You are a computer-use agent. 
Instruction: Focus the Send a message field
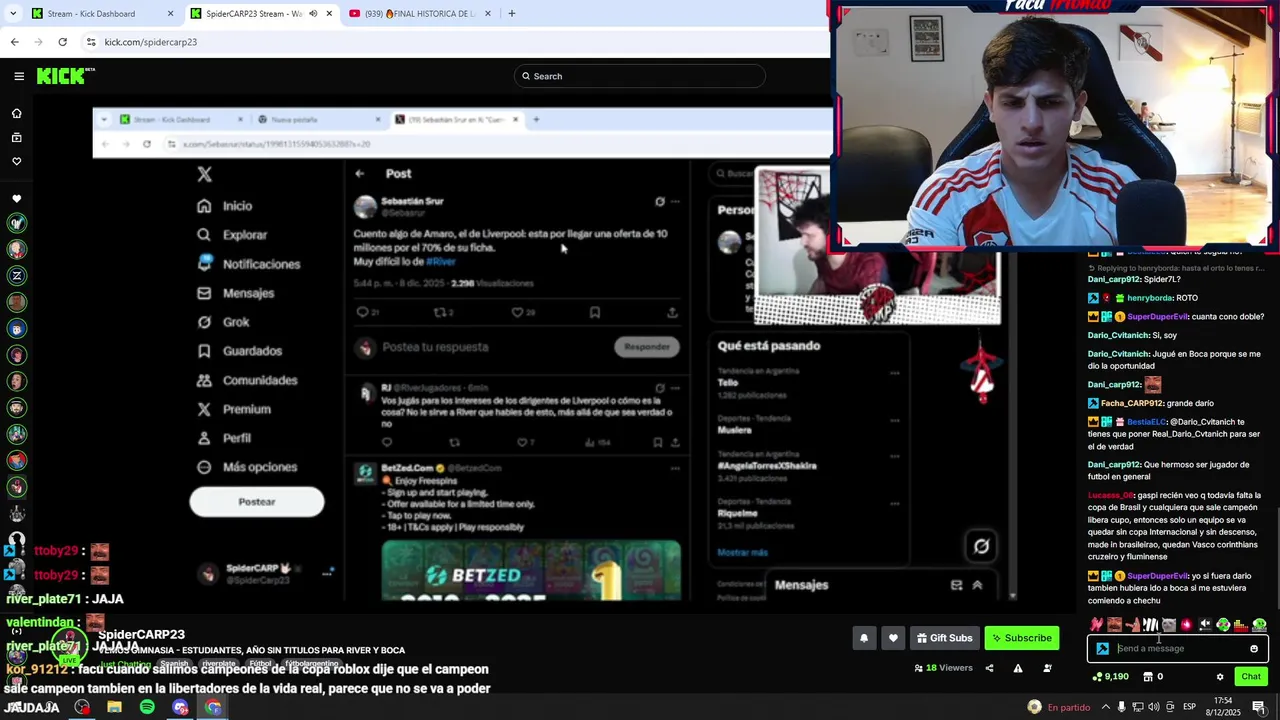pyautogui.click(x=1178, y=648)
